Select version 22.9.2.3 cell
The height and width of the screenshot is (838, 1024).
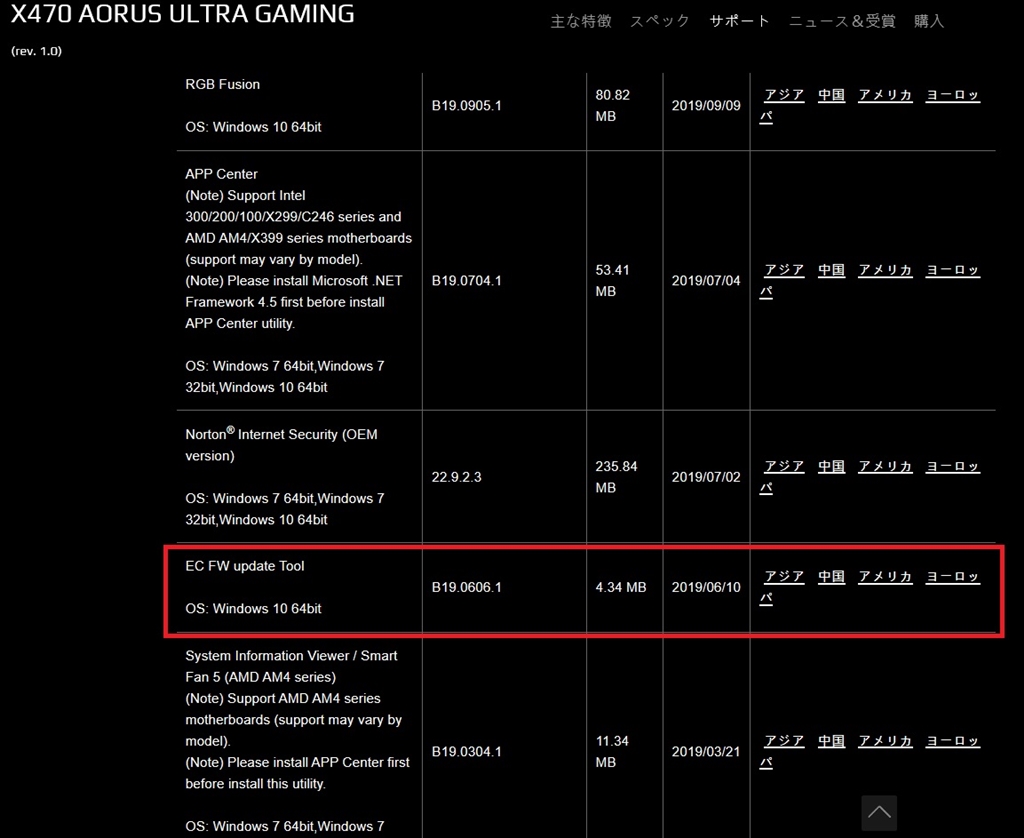pos(456,477)
